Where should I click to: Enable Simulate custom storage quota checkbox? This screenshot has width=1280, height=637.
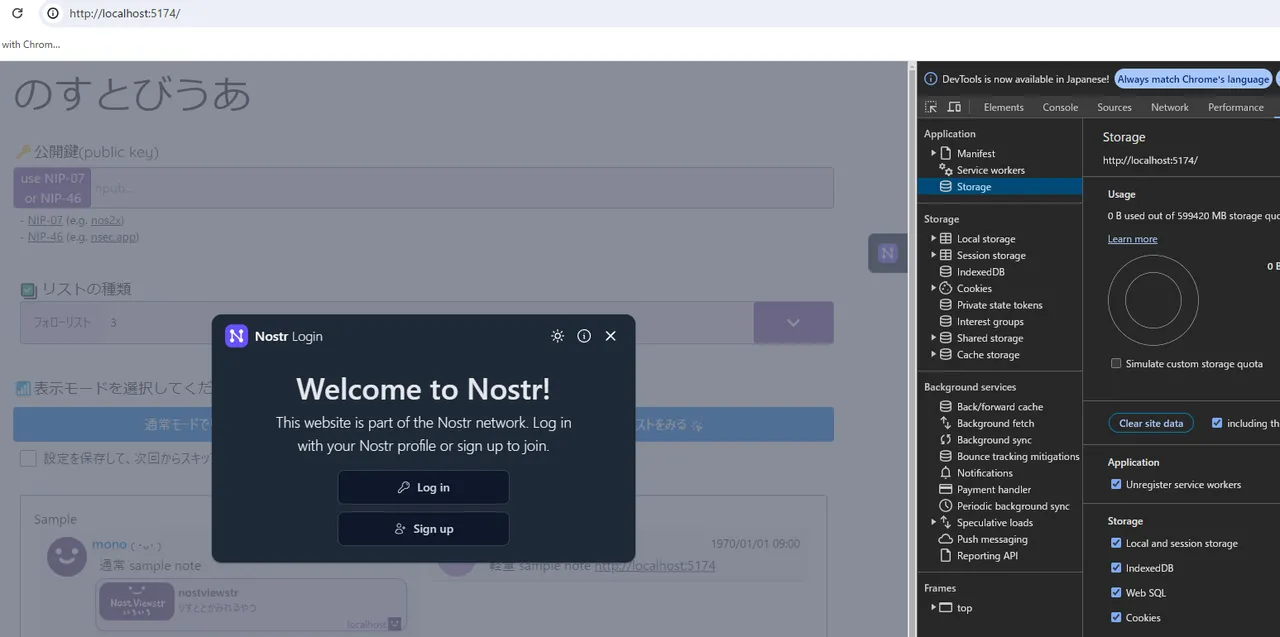[x=1116, y=364]
